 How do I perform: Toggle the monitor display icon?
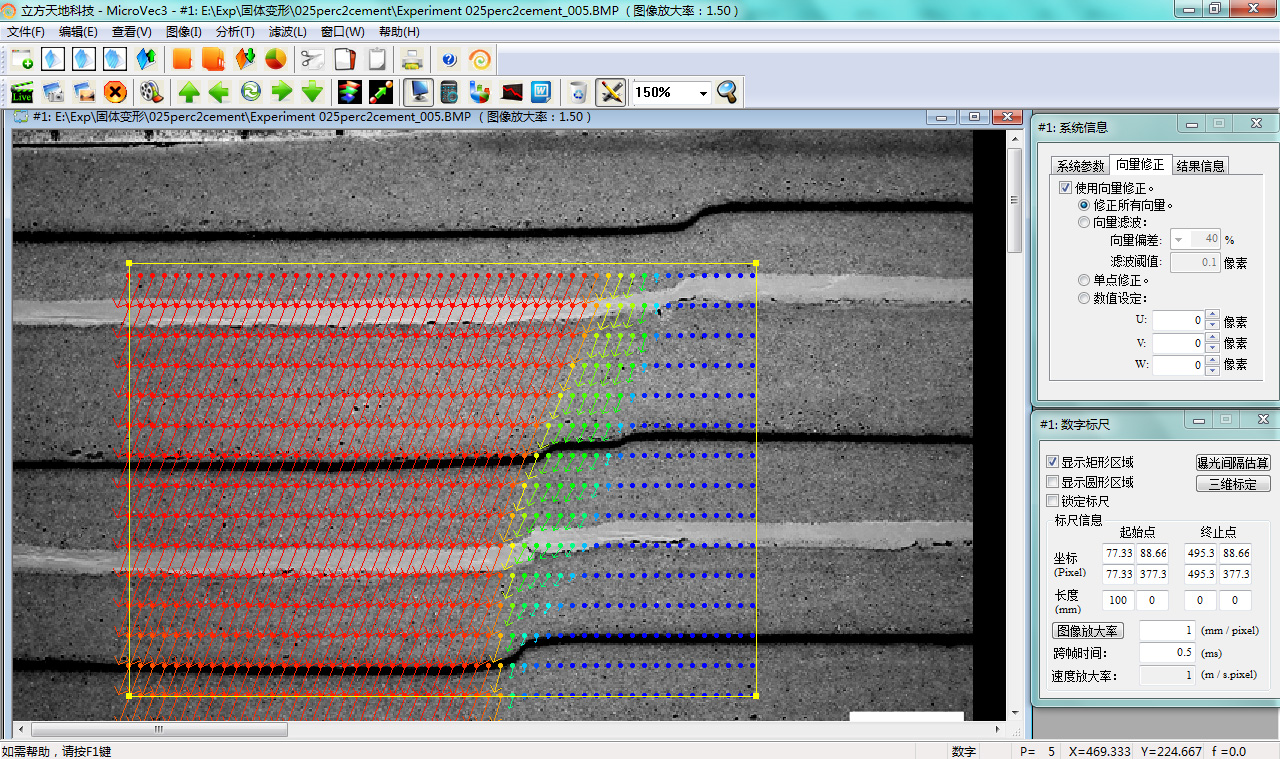pos(418,92)
